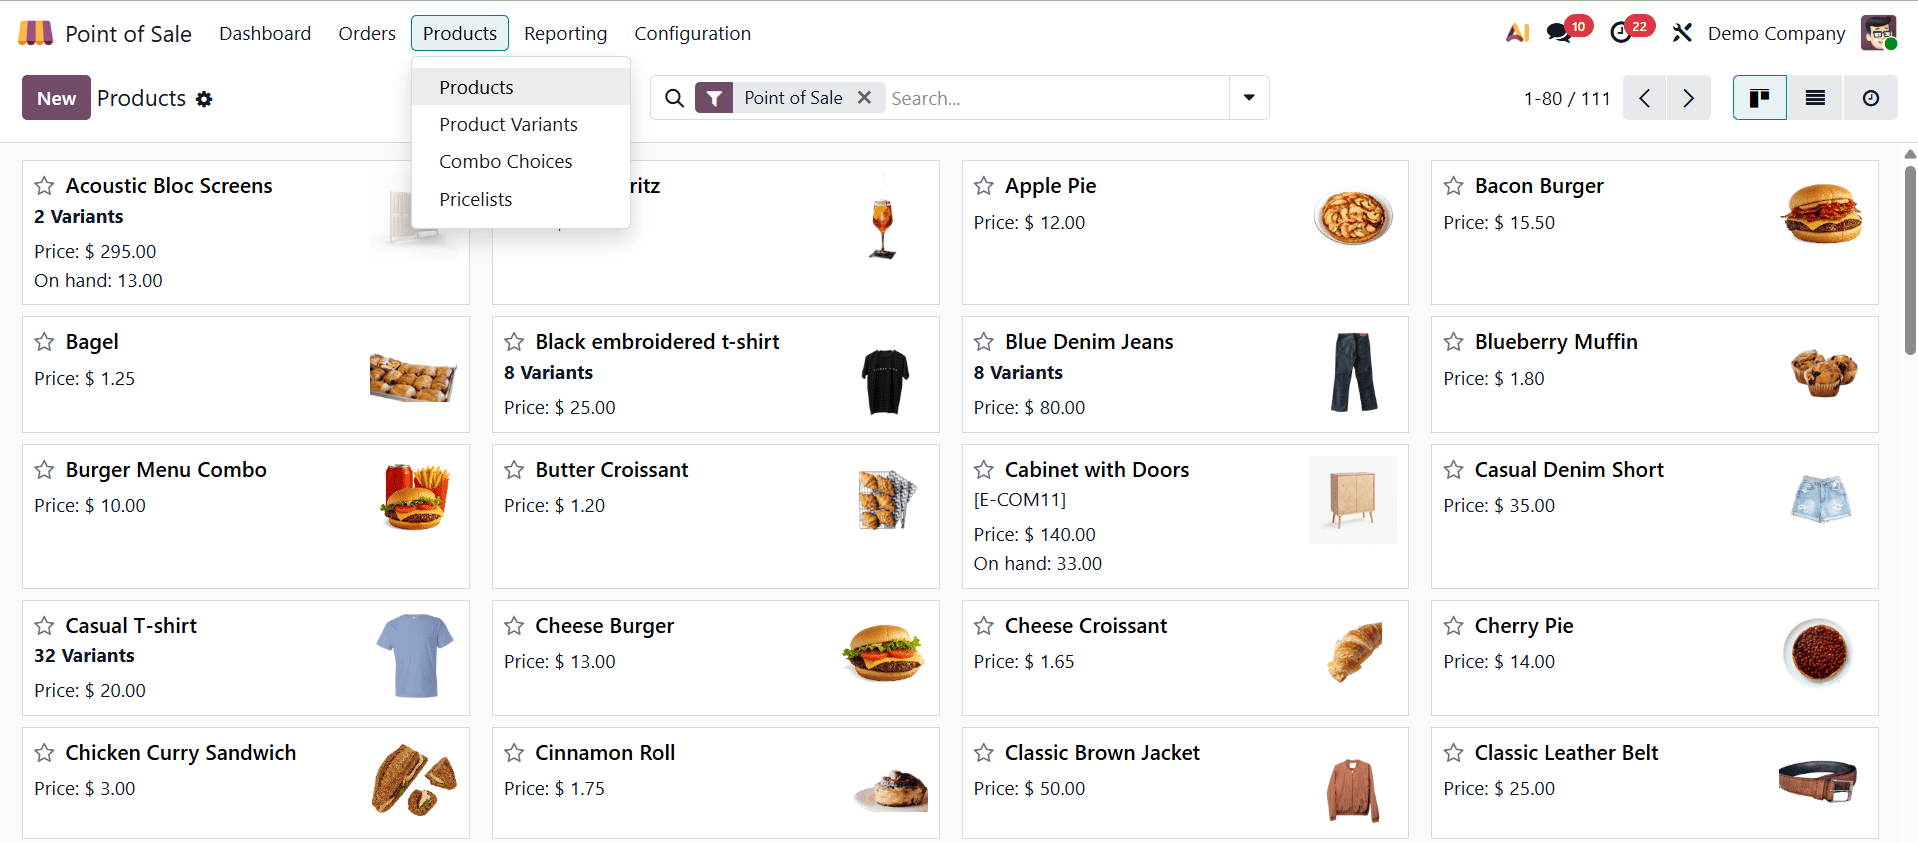The image size is (1918, 843).
Task: Open the Products menu dropdown
Action: (459, 32)
